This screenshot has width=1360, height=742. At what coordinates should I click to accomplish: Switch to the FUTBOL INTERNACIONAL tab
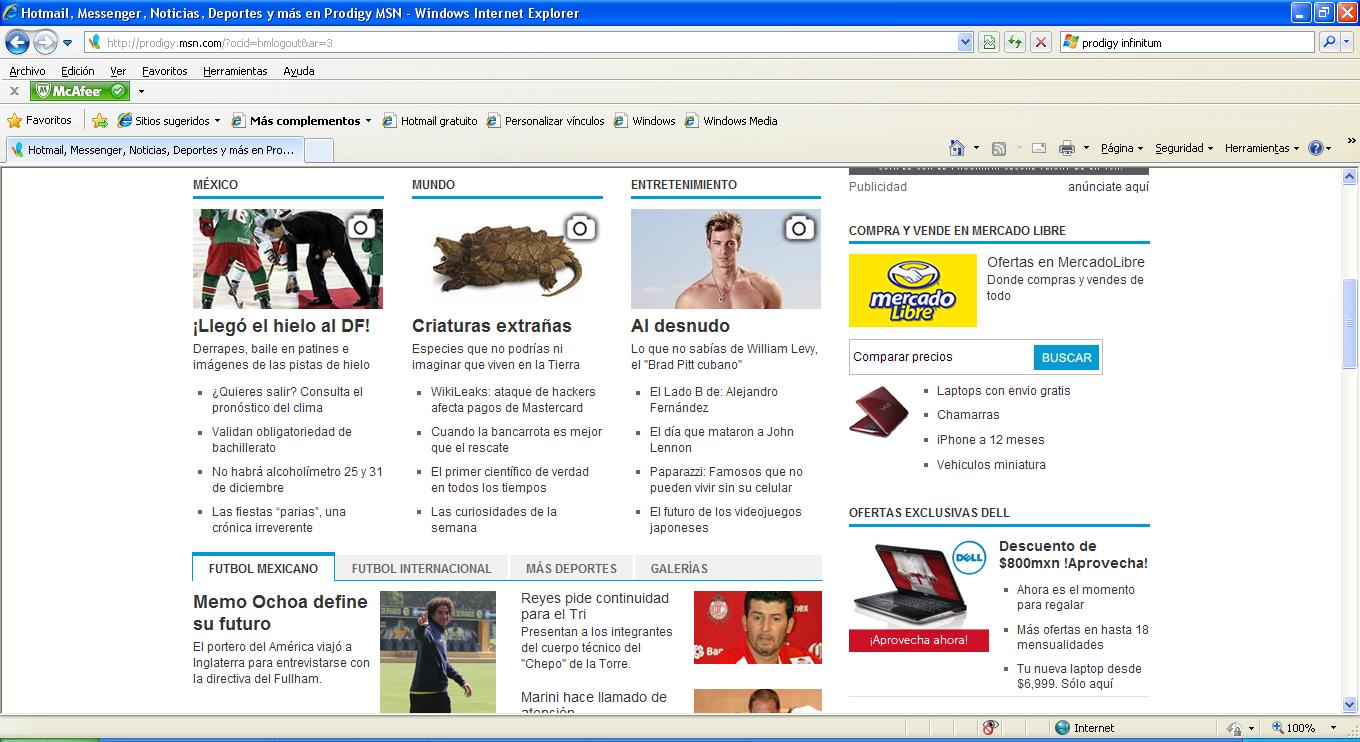pyautogui.click(x=421, y=567)
